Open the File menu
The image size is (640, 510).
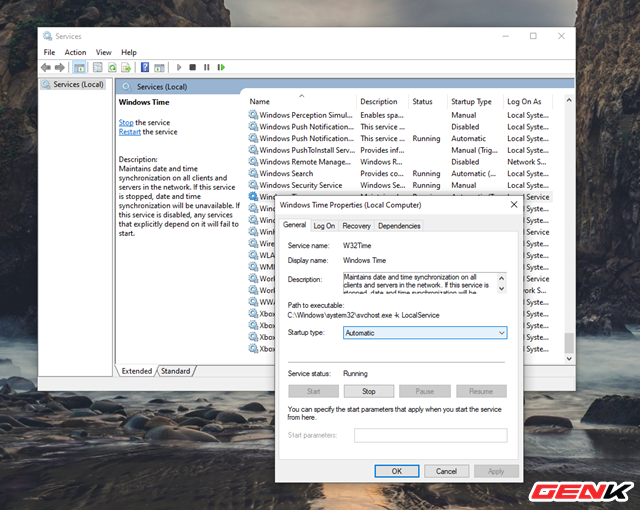pyautogui.click(x=49, y=52)
